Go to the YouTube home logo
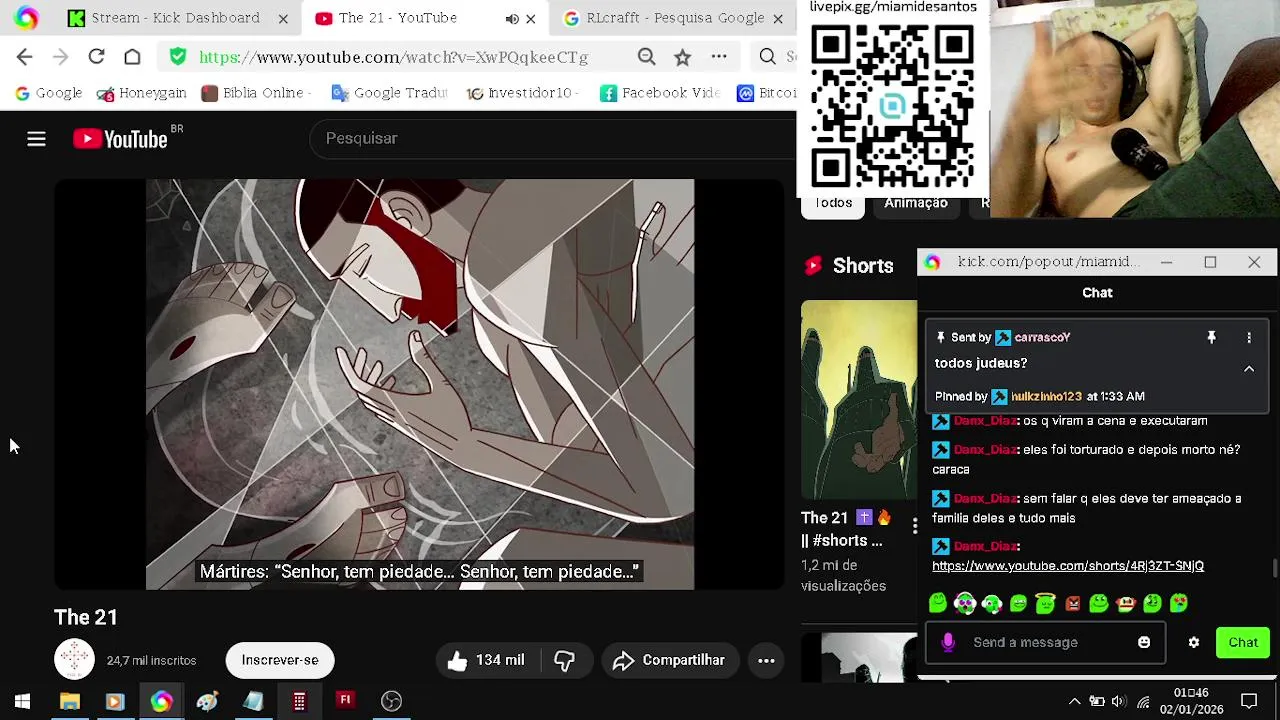This screenshot has width=1280, height=720. [120, 139]
